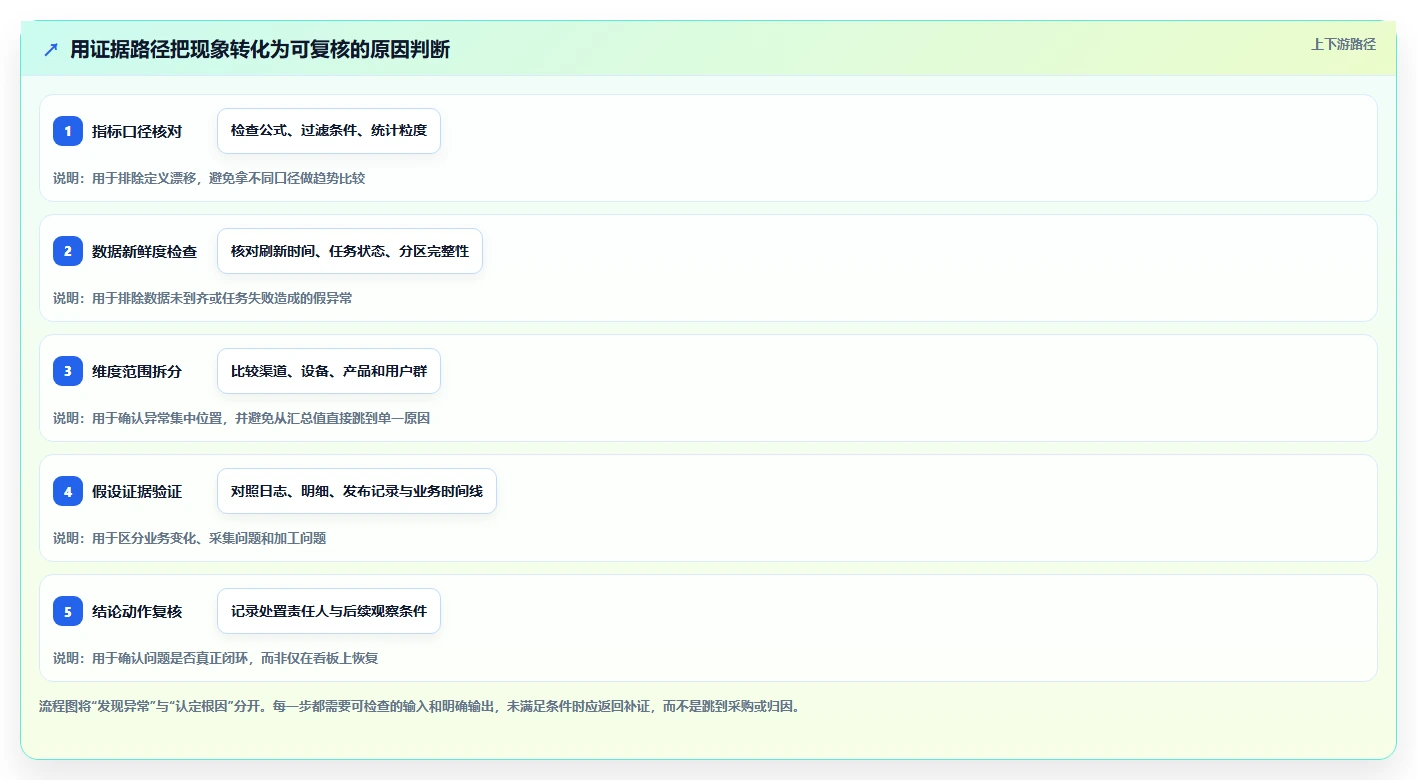Image resolution: width=1417 pixels, height=780 pixels.
Task: Click the 维度范围拆分 step title
Action: [137, 371]
